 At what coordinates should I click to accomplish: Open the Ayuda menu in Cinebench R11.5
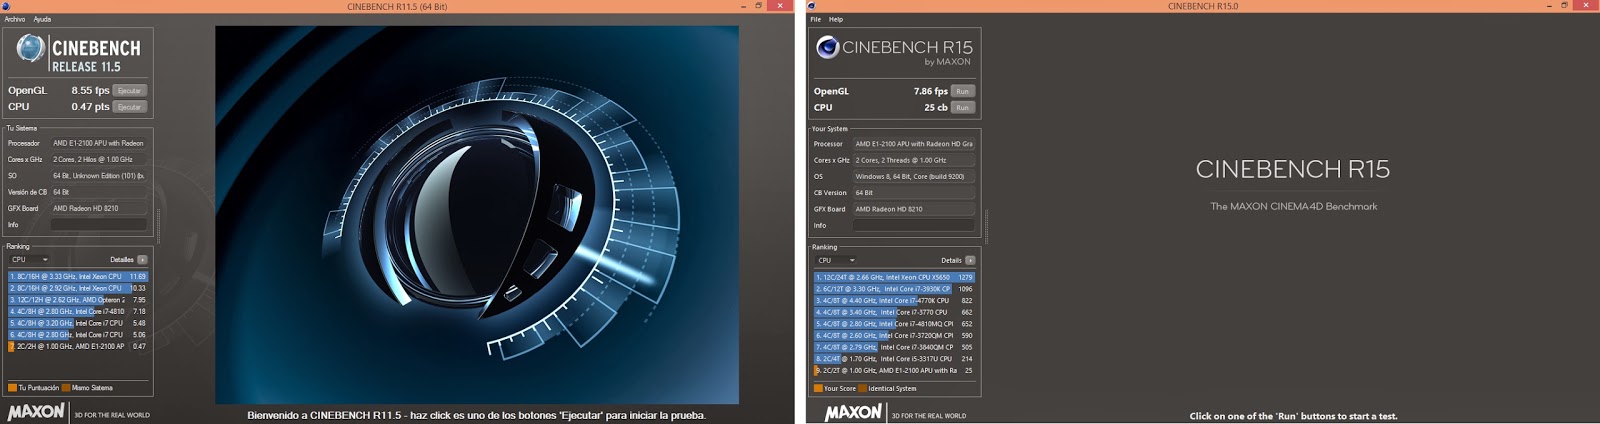(x=42, y=19)
